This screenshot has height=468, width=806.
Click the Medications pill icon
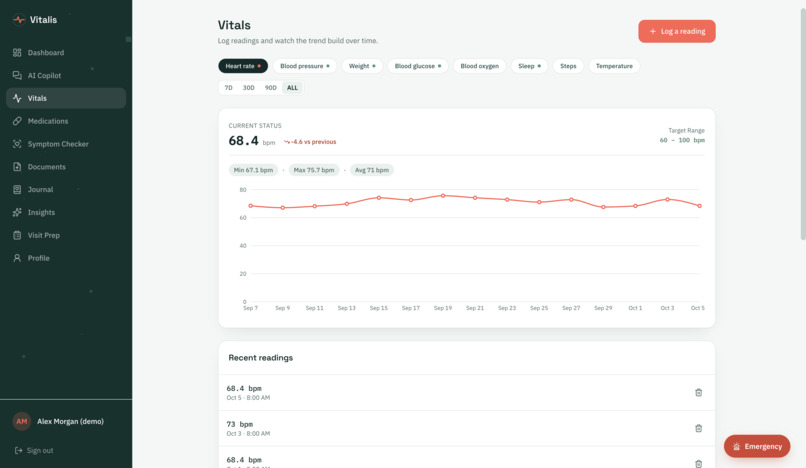17,121
